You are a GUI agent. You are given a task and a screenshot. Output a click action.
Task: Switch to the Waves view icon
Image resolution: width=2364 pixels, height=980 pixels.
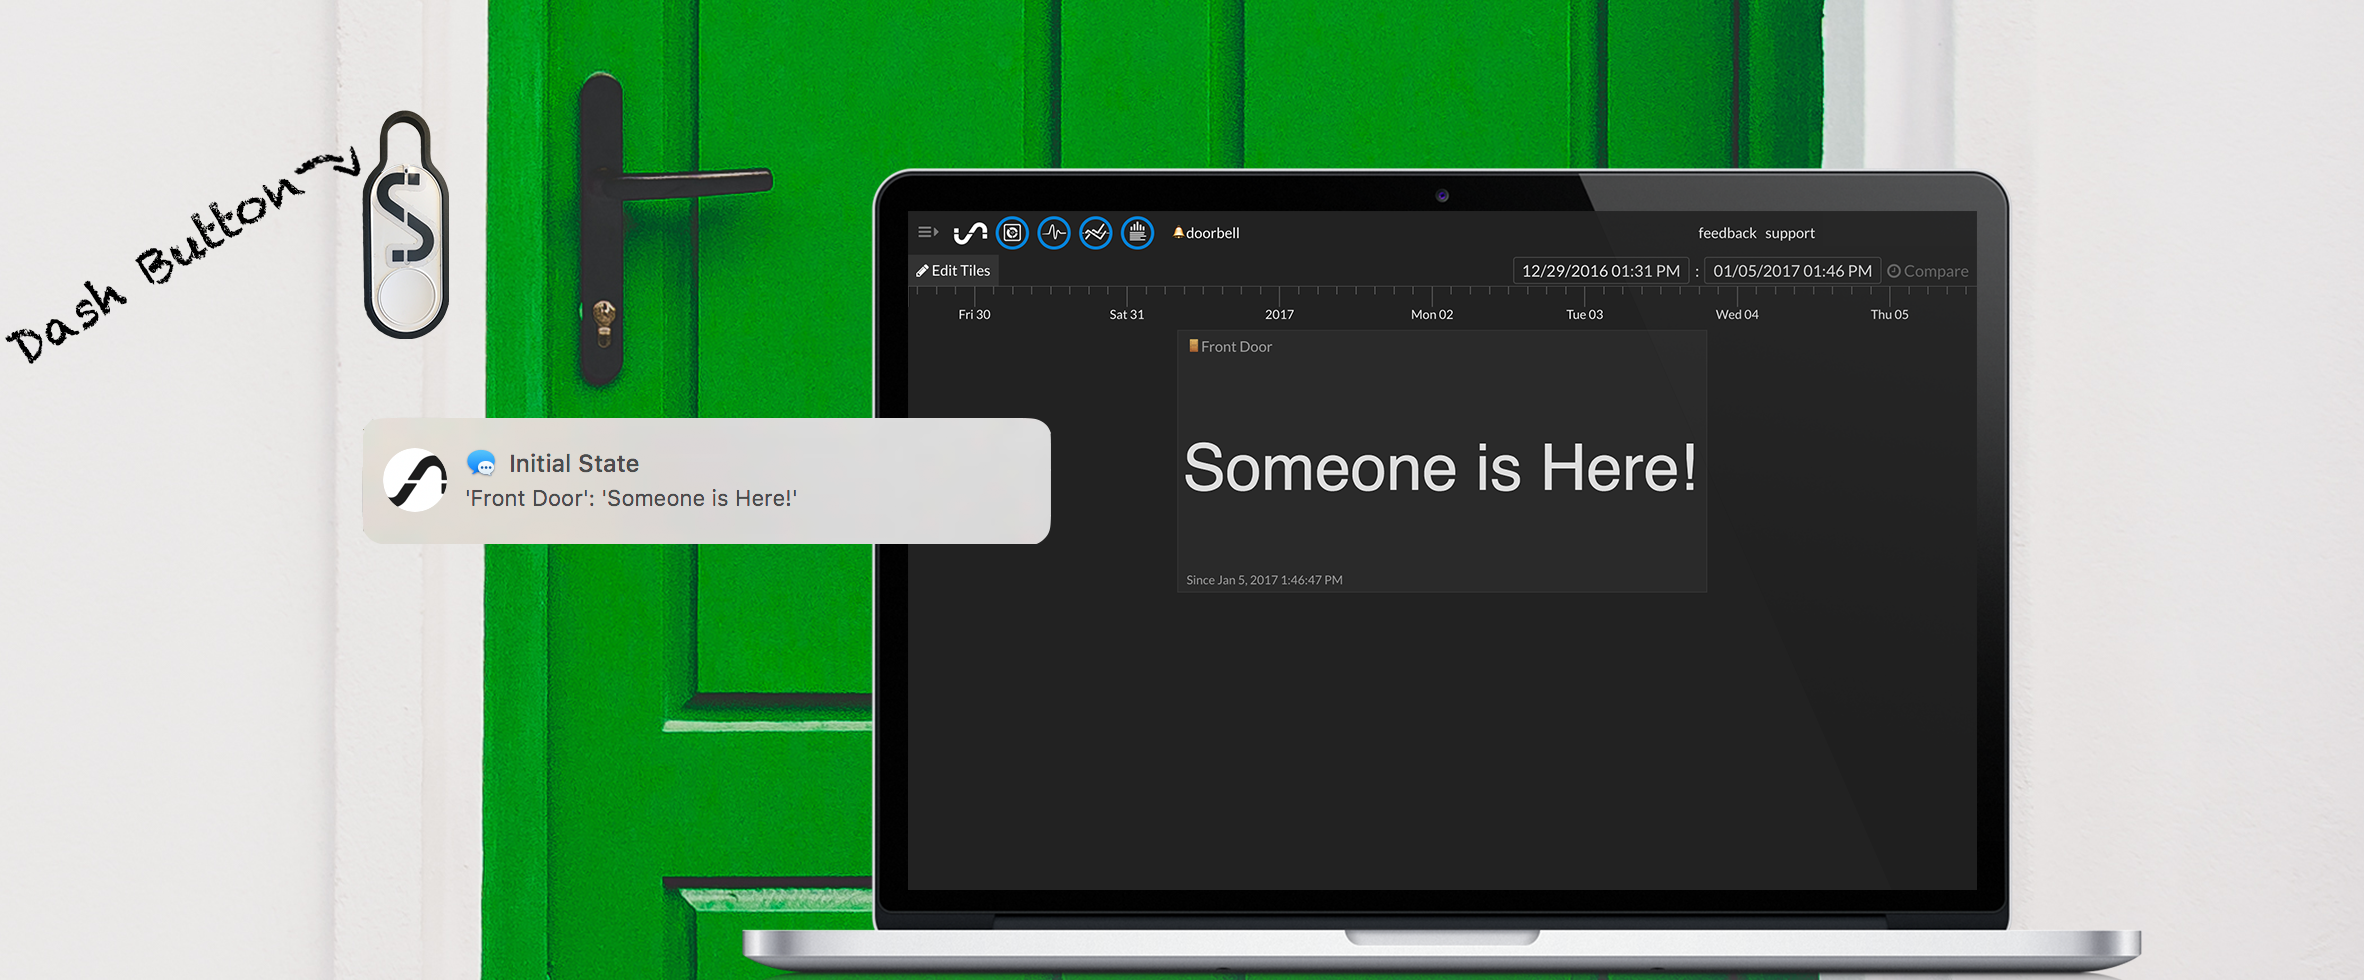pyautogui.click(x=1054, y=233)
